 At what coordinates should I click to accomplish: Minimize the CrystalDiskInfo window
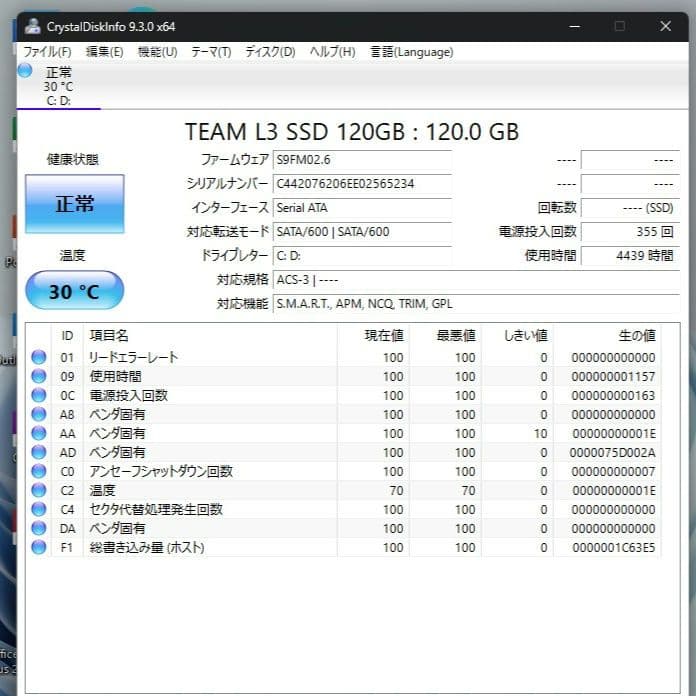(x=575, y=27)
